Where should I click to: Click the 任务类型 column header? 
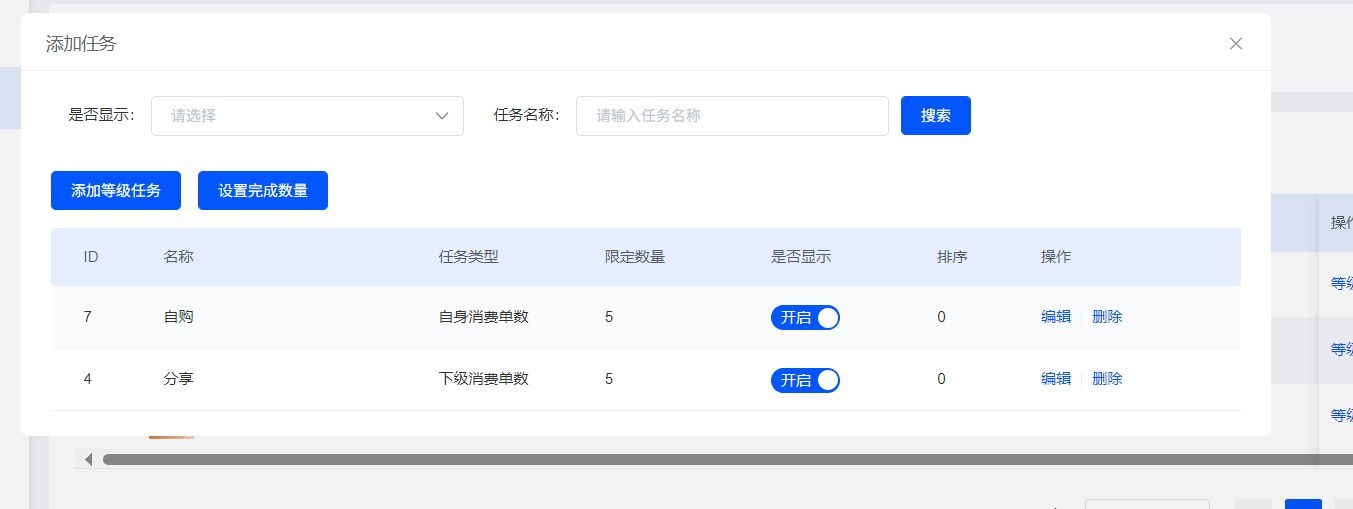pos(468,257)
